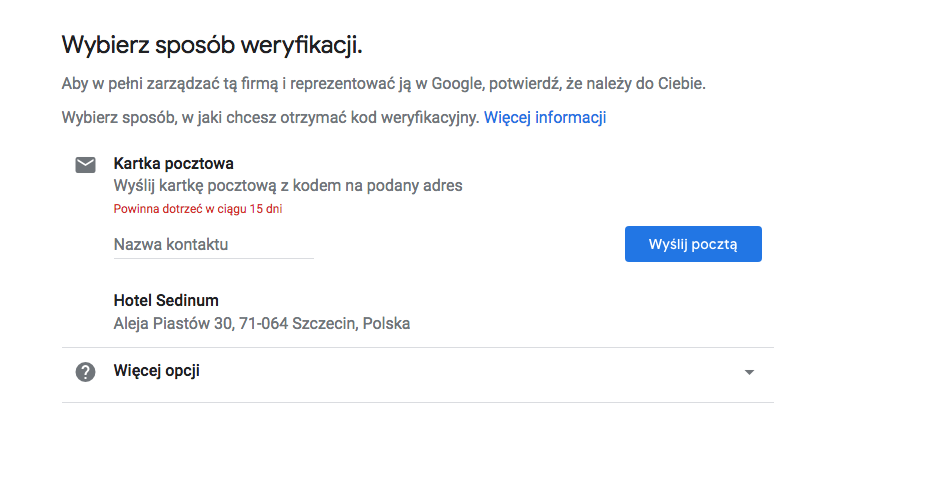The height and width of the screenshot is (497, 928).
Task: Expand the Więcej opcji dropdown arrow
Action: pyautogui.click(x=749, y=372)
